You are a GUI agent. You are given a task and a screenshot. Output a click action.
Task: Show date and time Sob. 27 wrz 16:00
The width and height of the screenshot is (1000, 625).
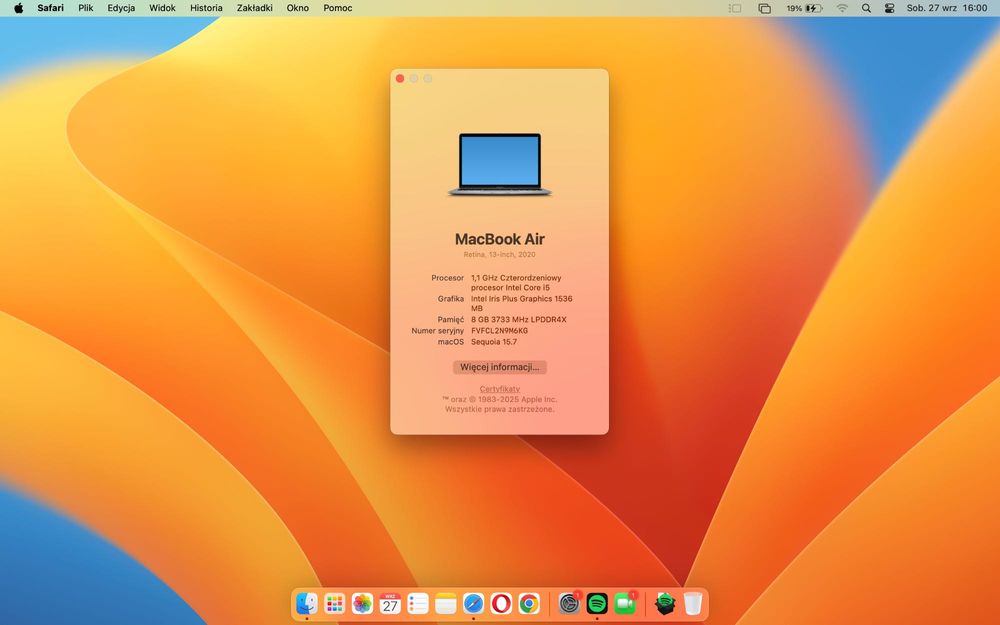pos(947,8)
